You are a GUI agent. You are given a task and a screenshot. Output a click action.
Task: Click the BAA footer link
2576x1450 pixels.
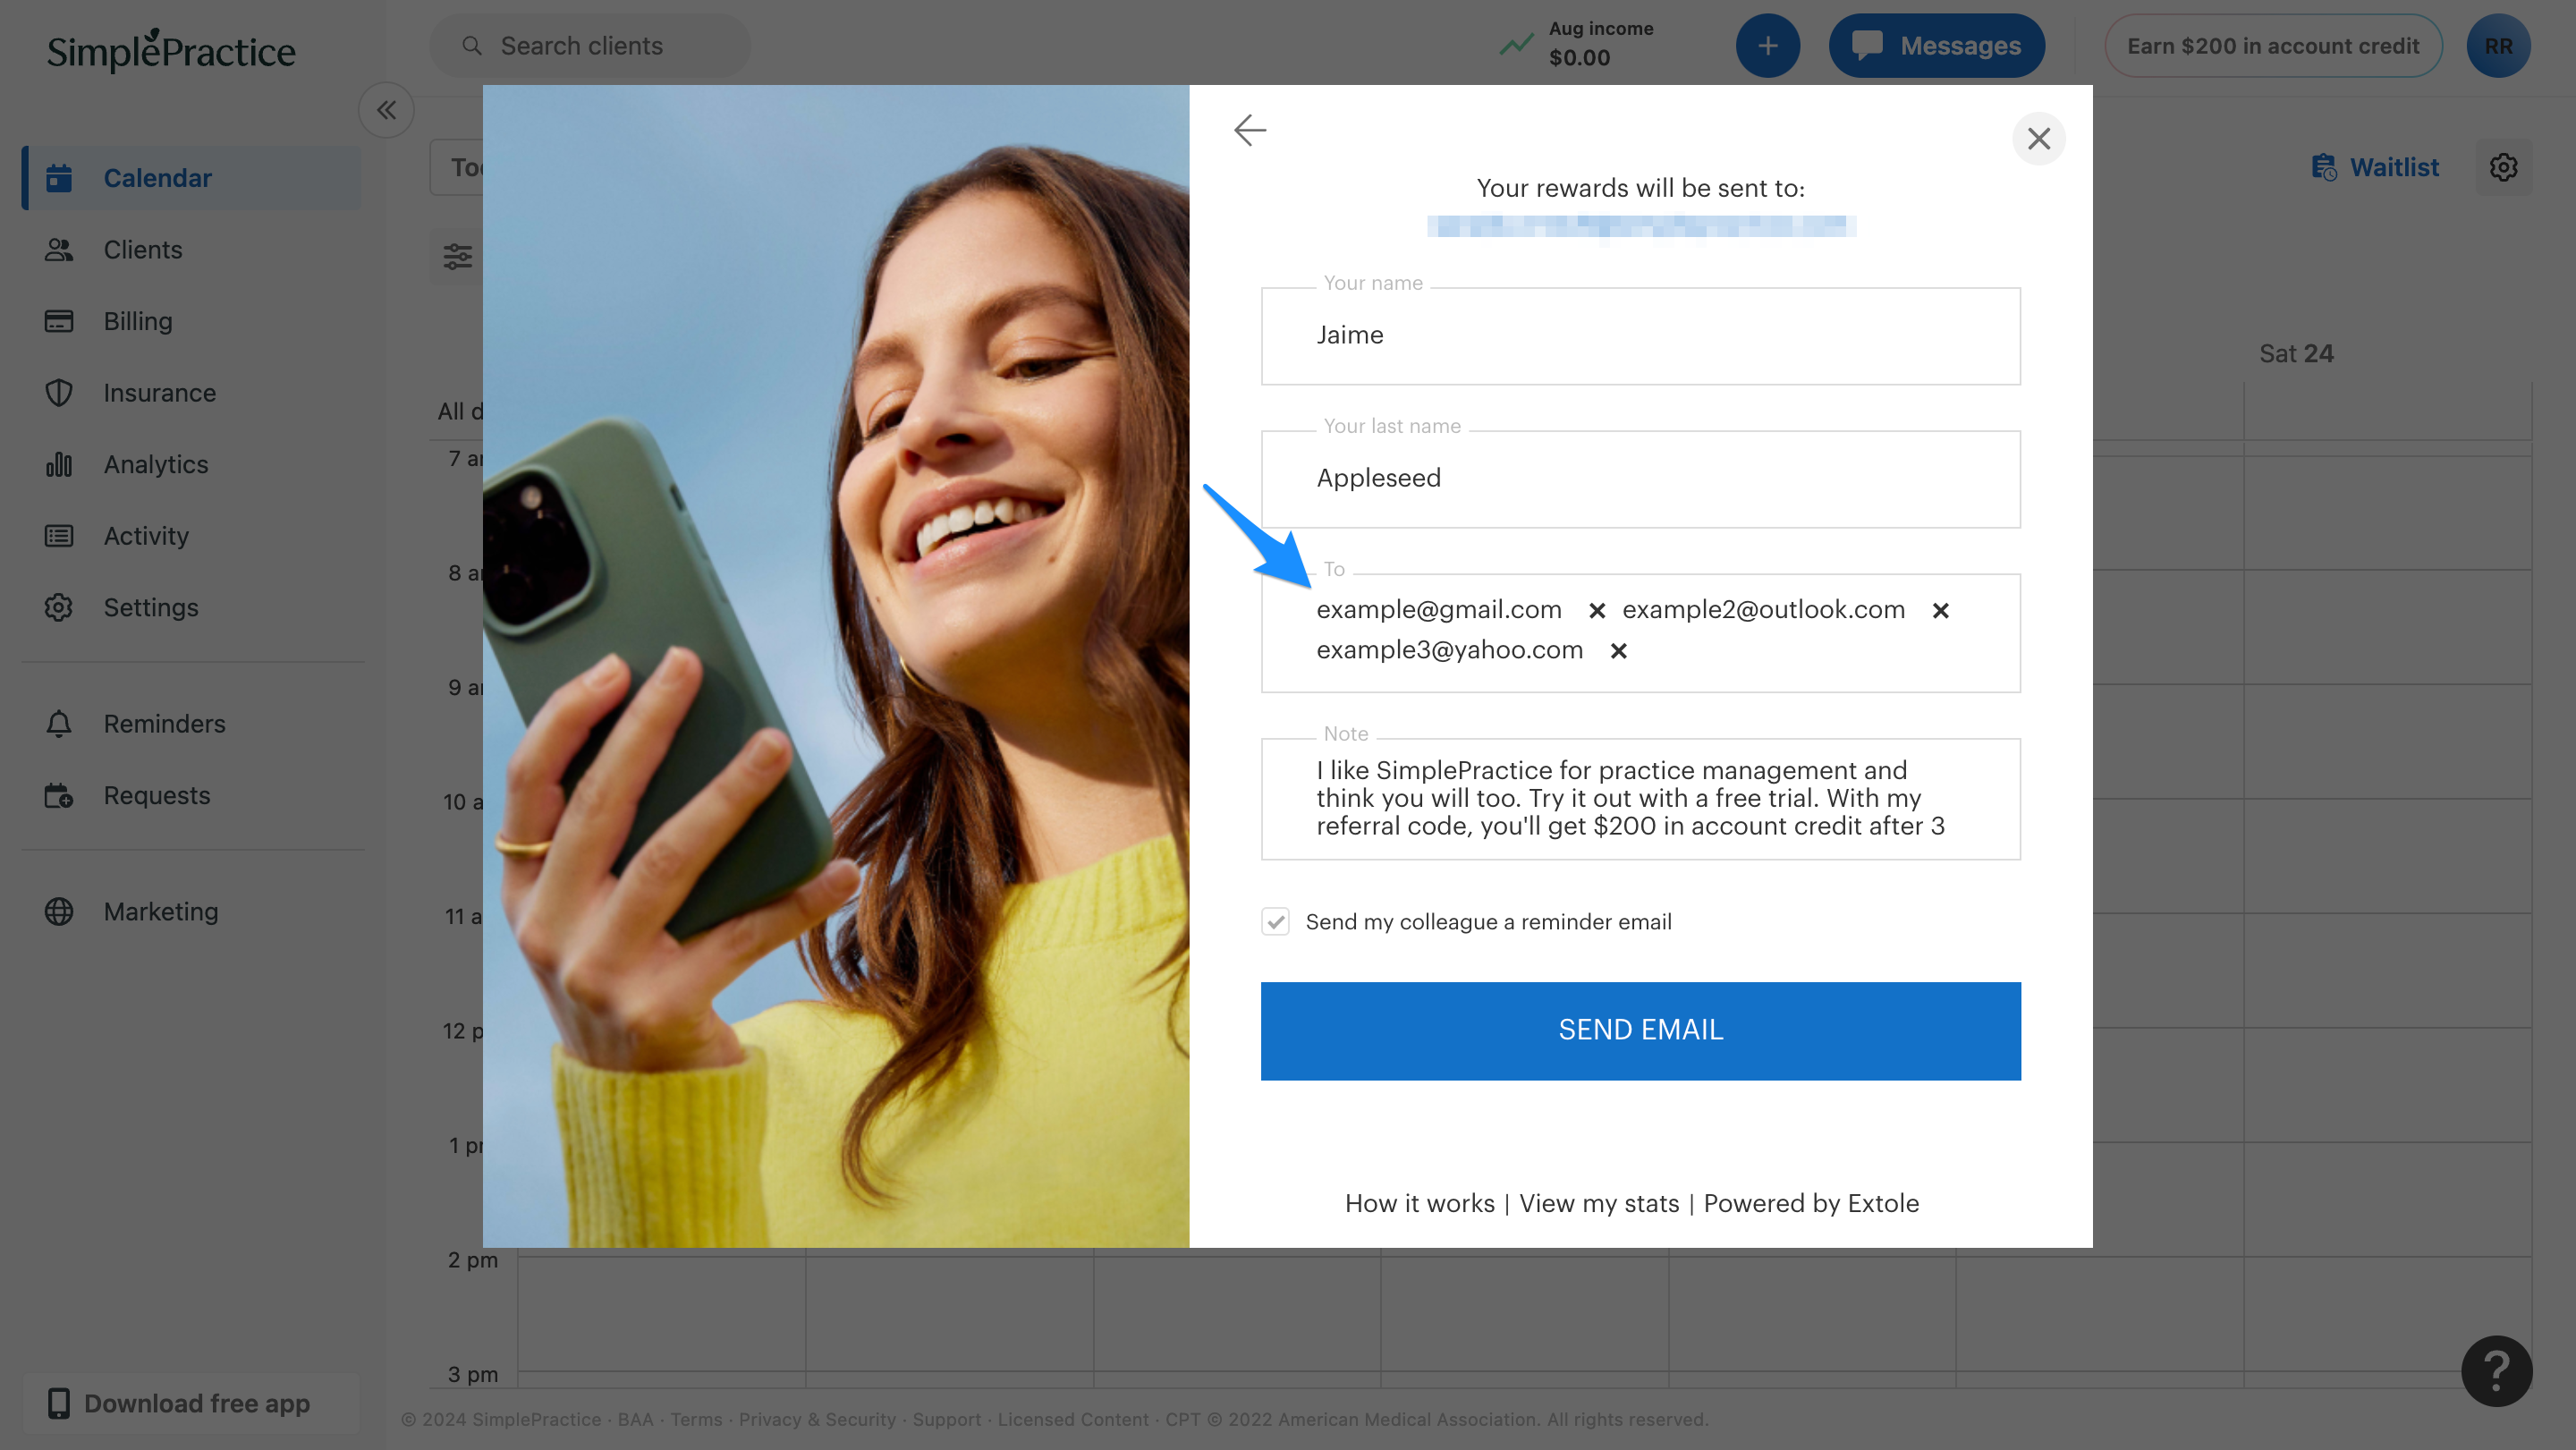(634, 1420)
